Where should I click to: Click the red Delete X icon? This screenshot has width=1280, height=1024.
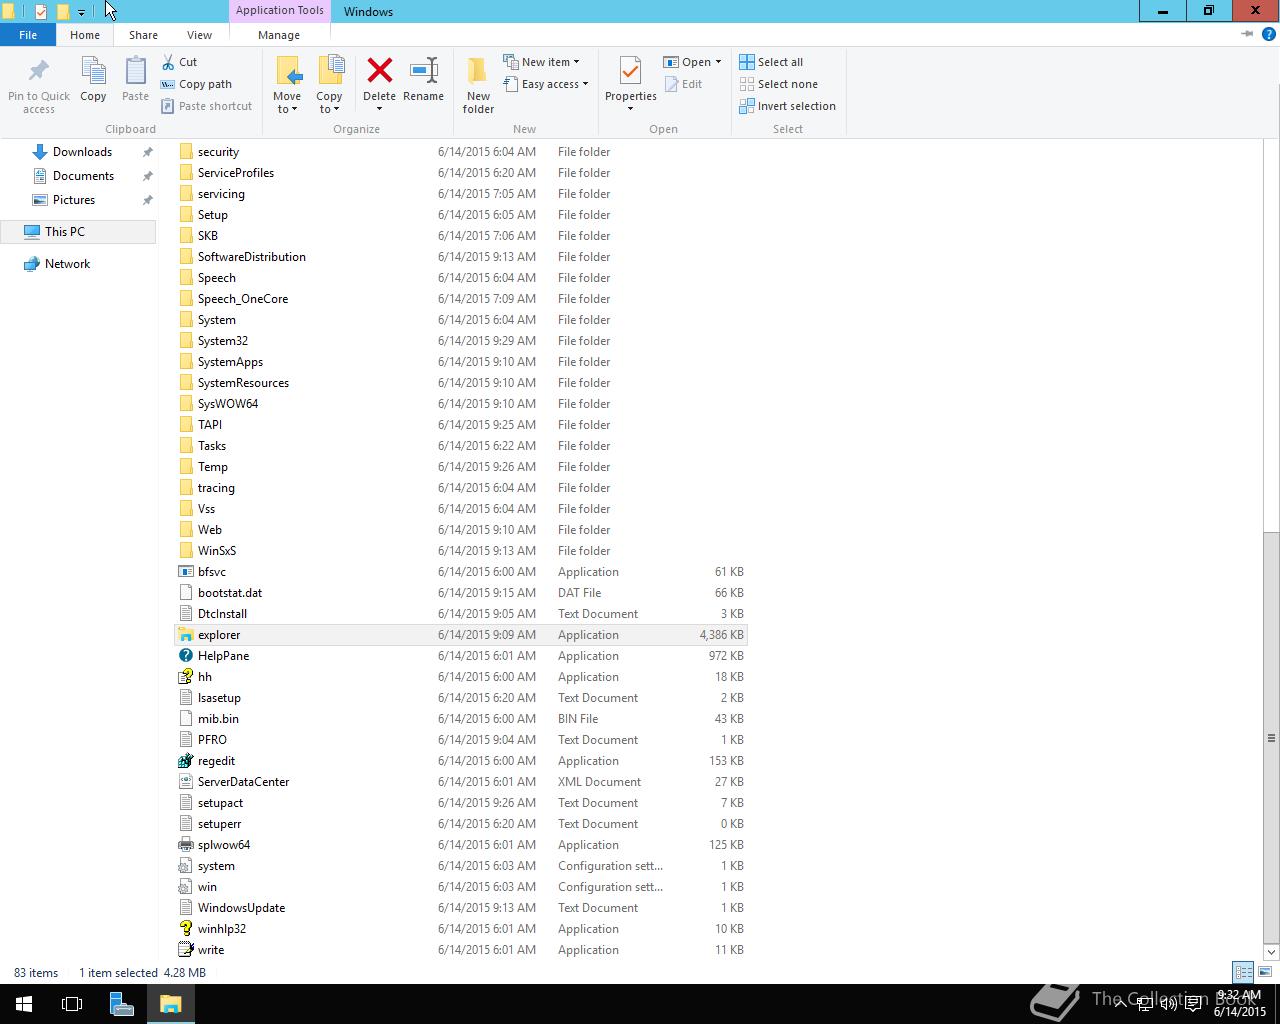(x=379, y=71)
